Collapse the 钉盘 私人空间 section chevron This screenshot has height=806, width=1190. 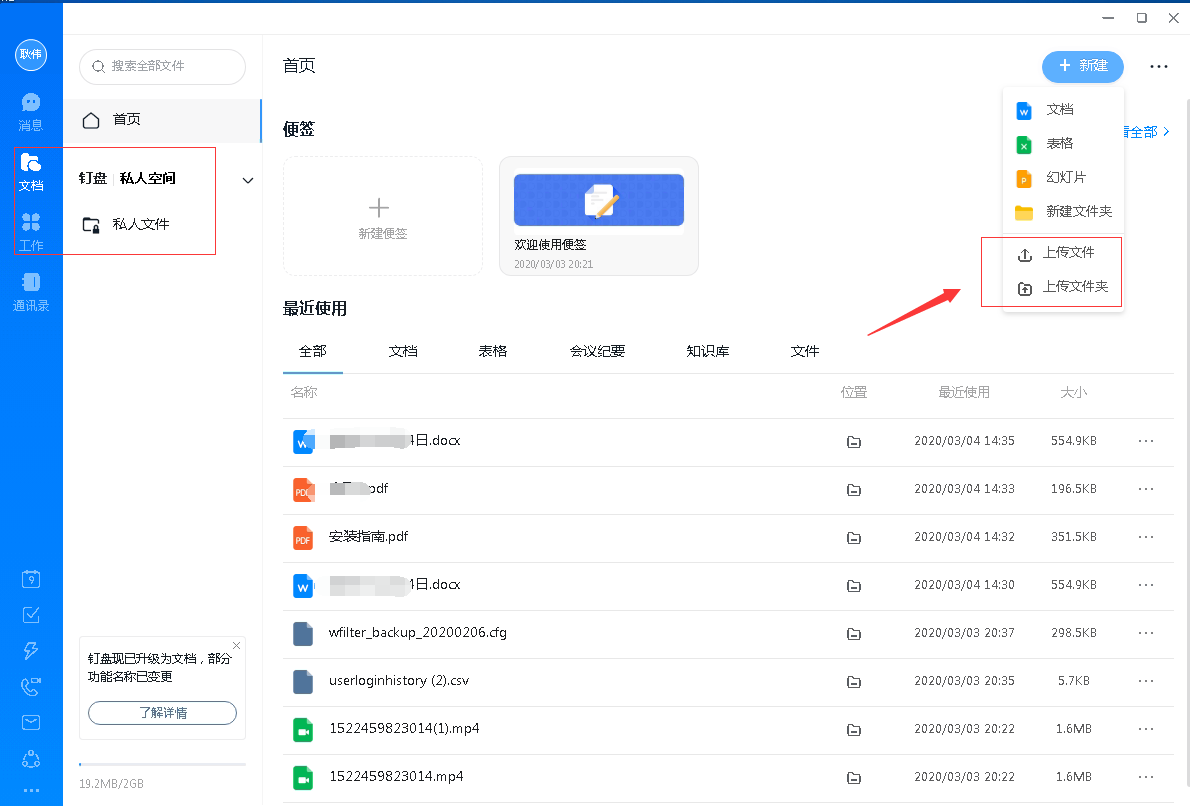pyautogui.click(x=248, y=180)
